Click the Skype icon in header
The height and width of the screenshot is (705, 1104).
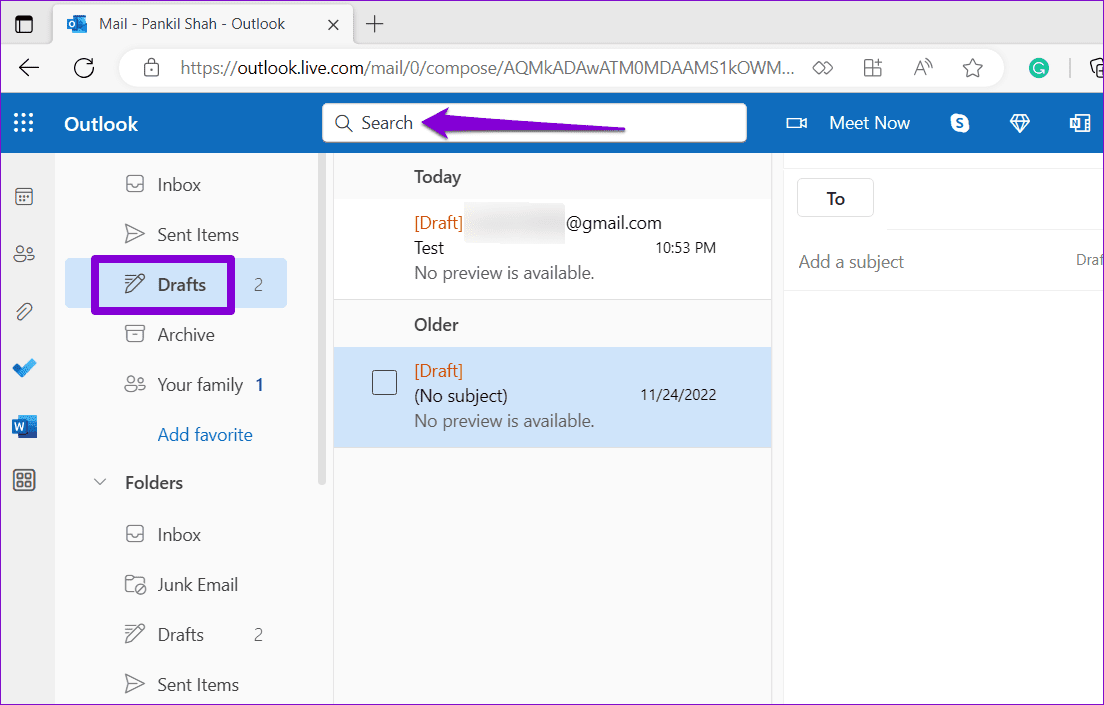point(960,123)
